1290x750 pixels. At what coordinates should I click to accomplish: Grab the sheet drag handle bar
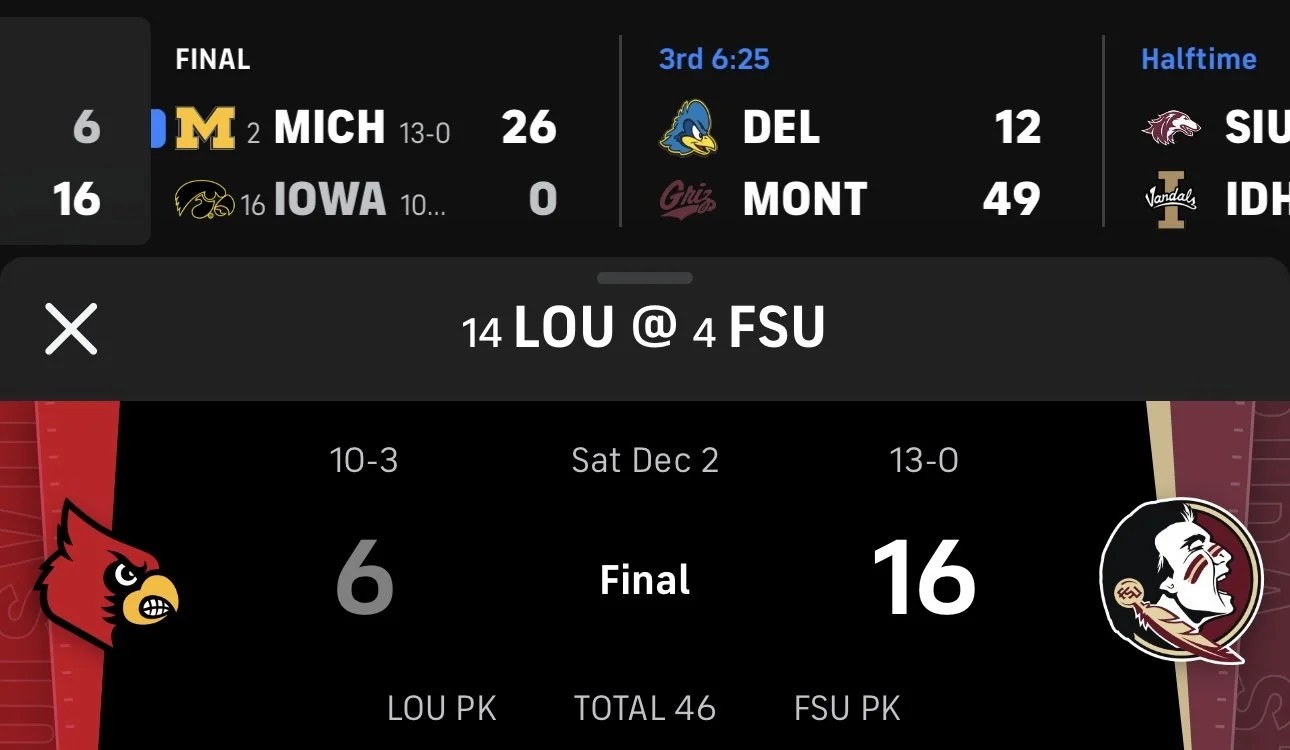click(x=645, y=278)
